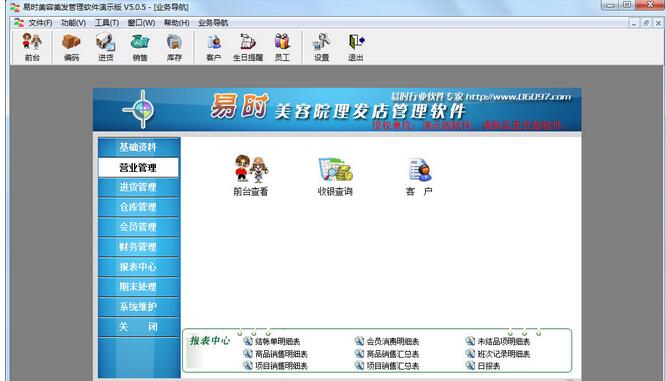Open the 客户 icon in the main panel
This screenshot has width=666, height=381.
[419, 177]
